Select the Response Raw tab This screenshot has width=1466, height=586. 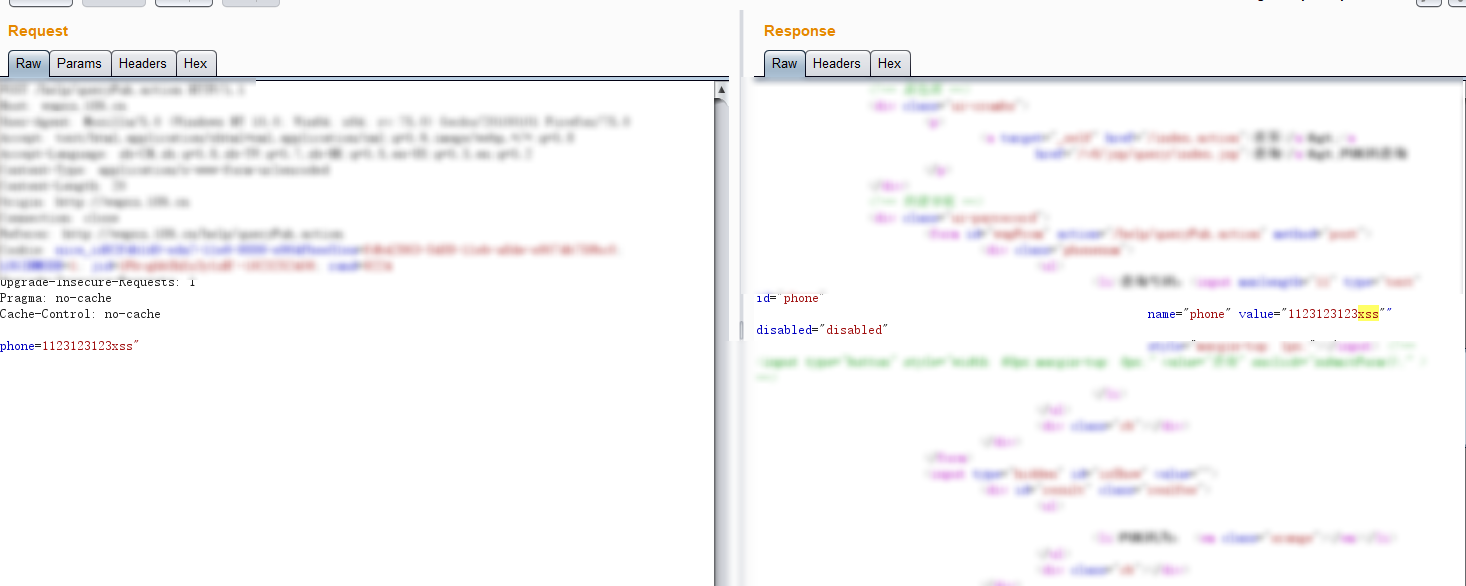[x=784, y=63]
